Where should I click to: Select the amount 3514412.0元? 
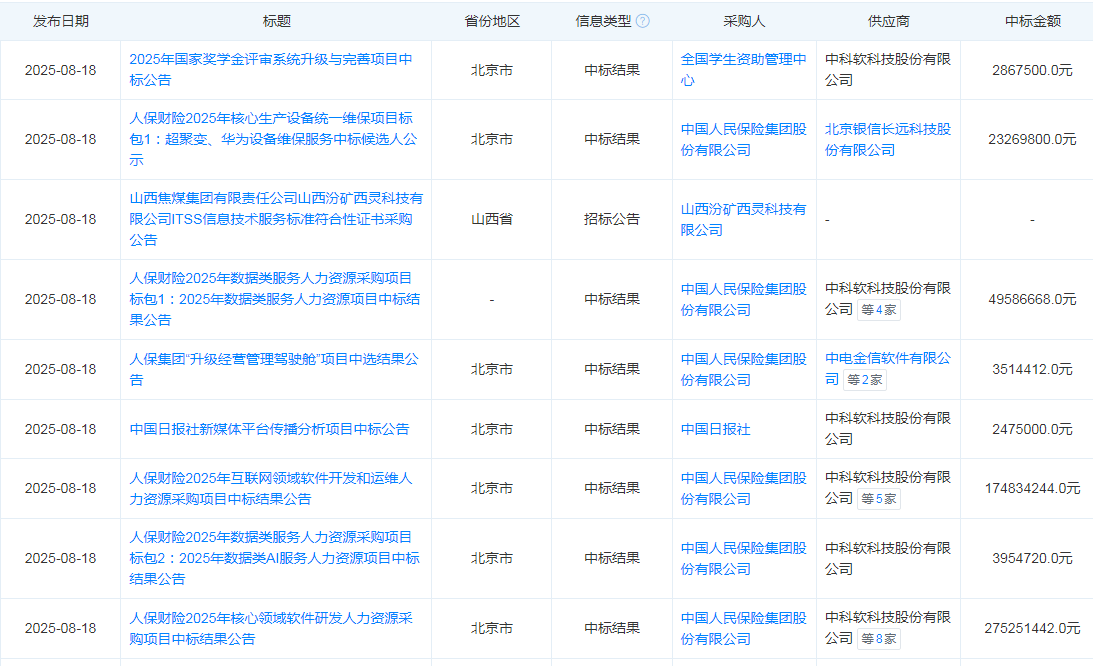tap(1032, 369)
